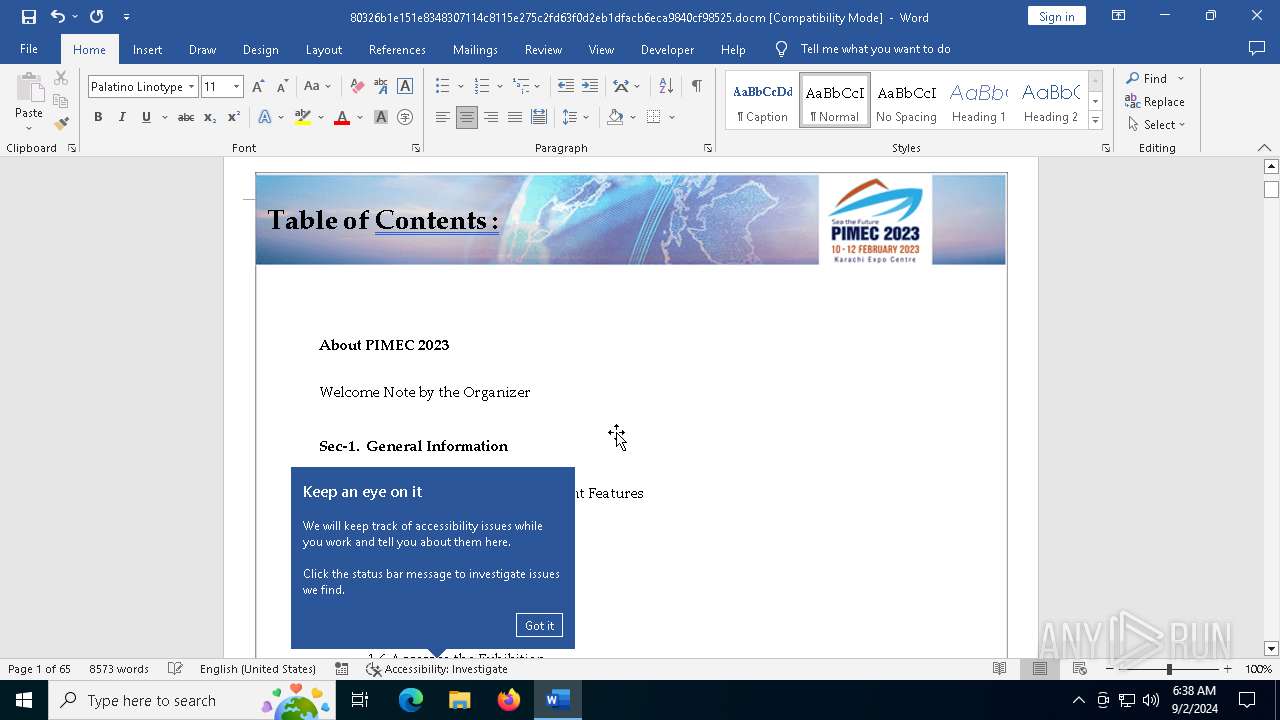Open the Font dialog launcher
Image resolution: width=1280 pixels, height=720 pixels.
pos(416,148)
